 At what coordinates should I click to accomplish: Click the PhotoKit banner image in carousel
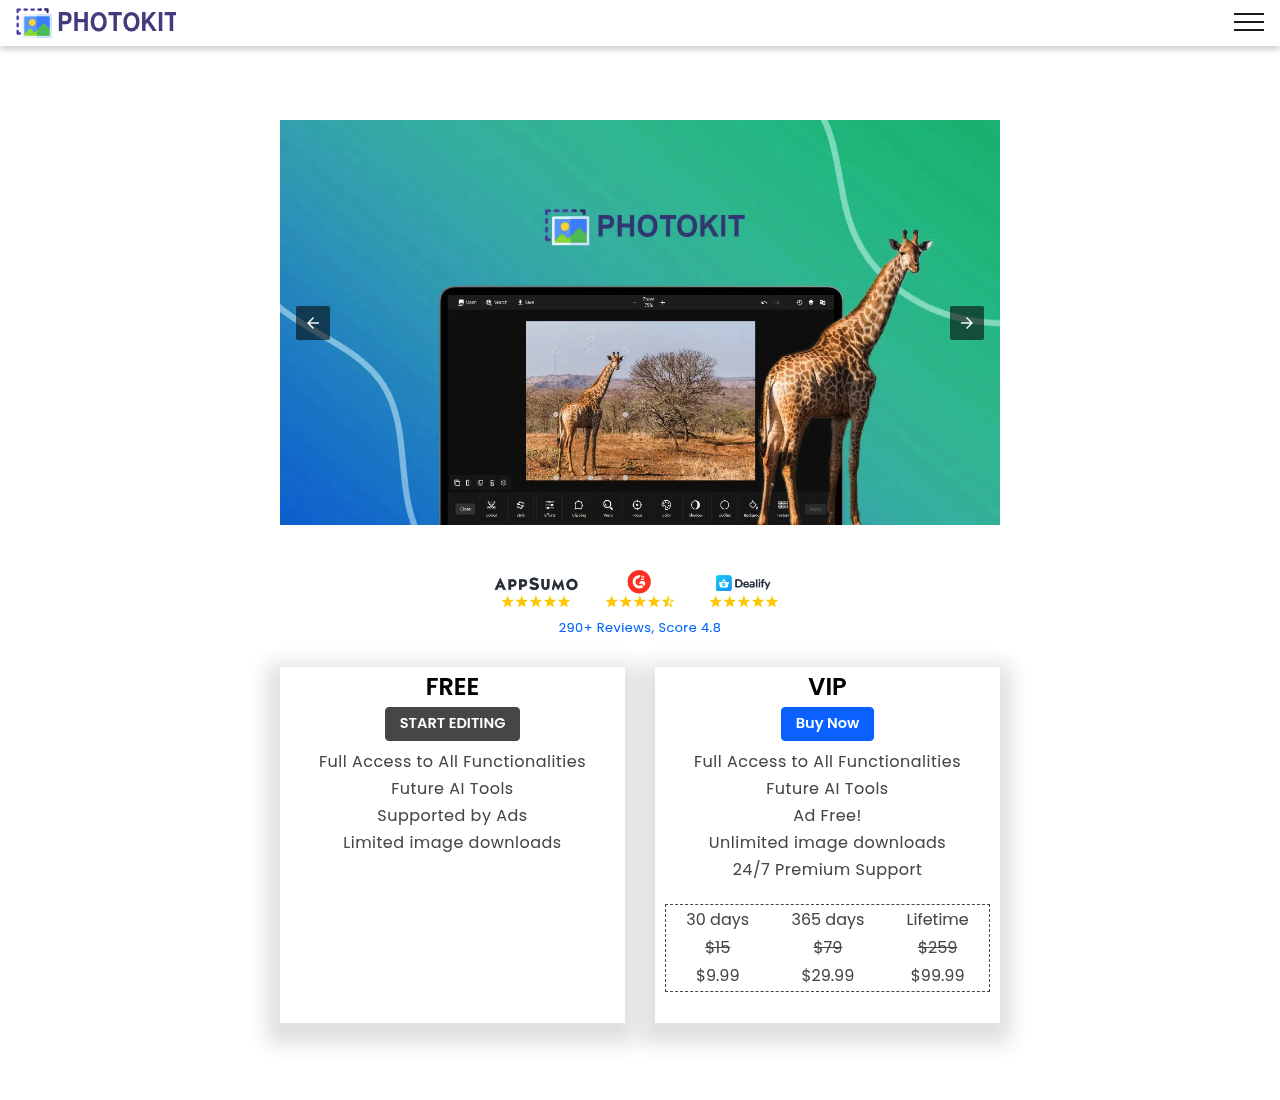pos(640,322)
